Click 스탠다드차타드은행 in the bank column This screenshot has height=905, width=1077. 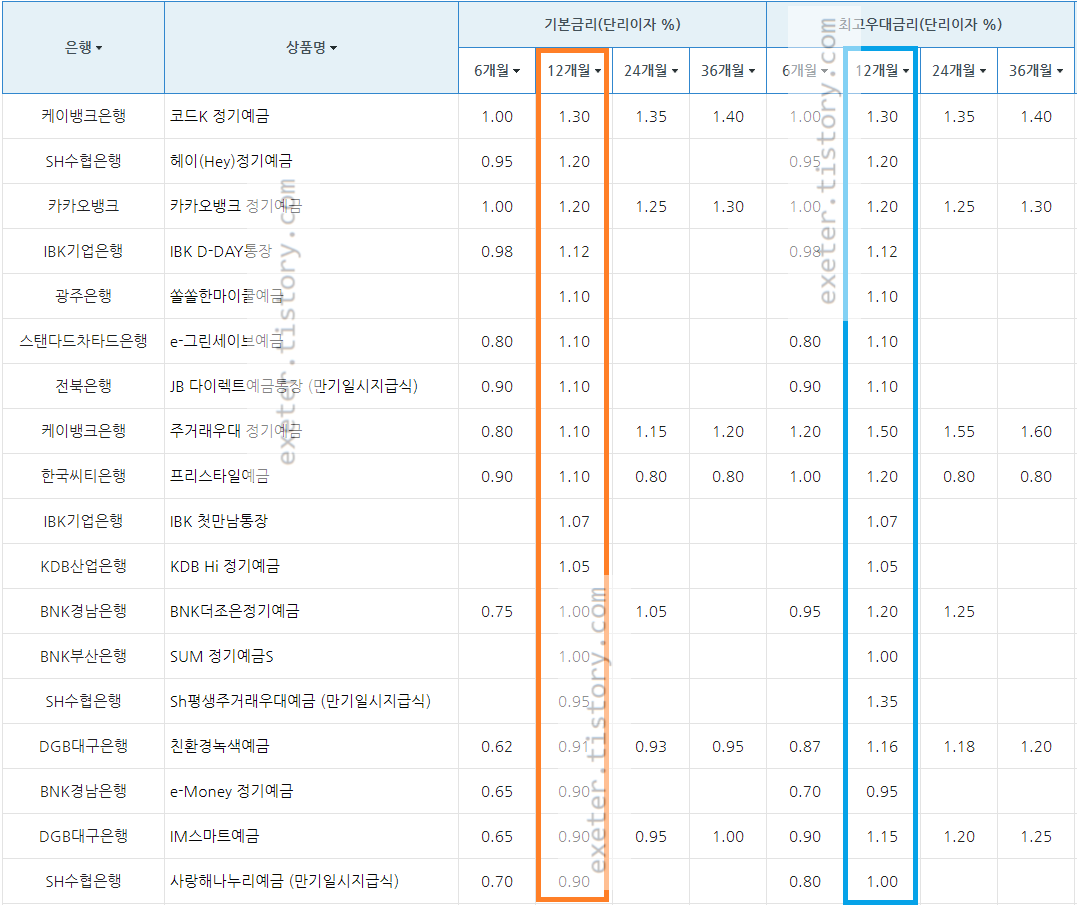pos(83,341)
